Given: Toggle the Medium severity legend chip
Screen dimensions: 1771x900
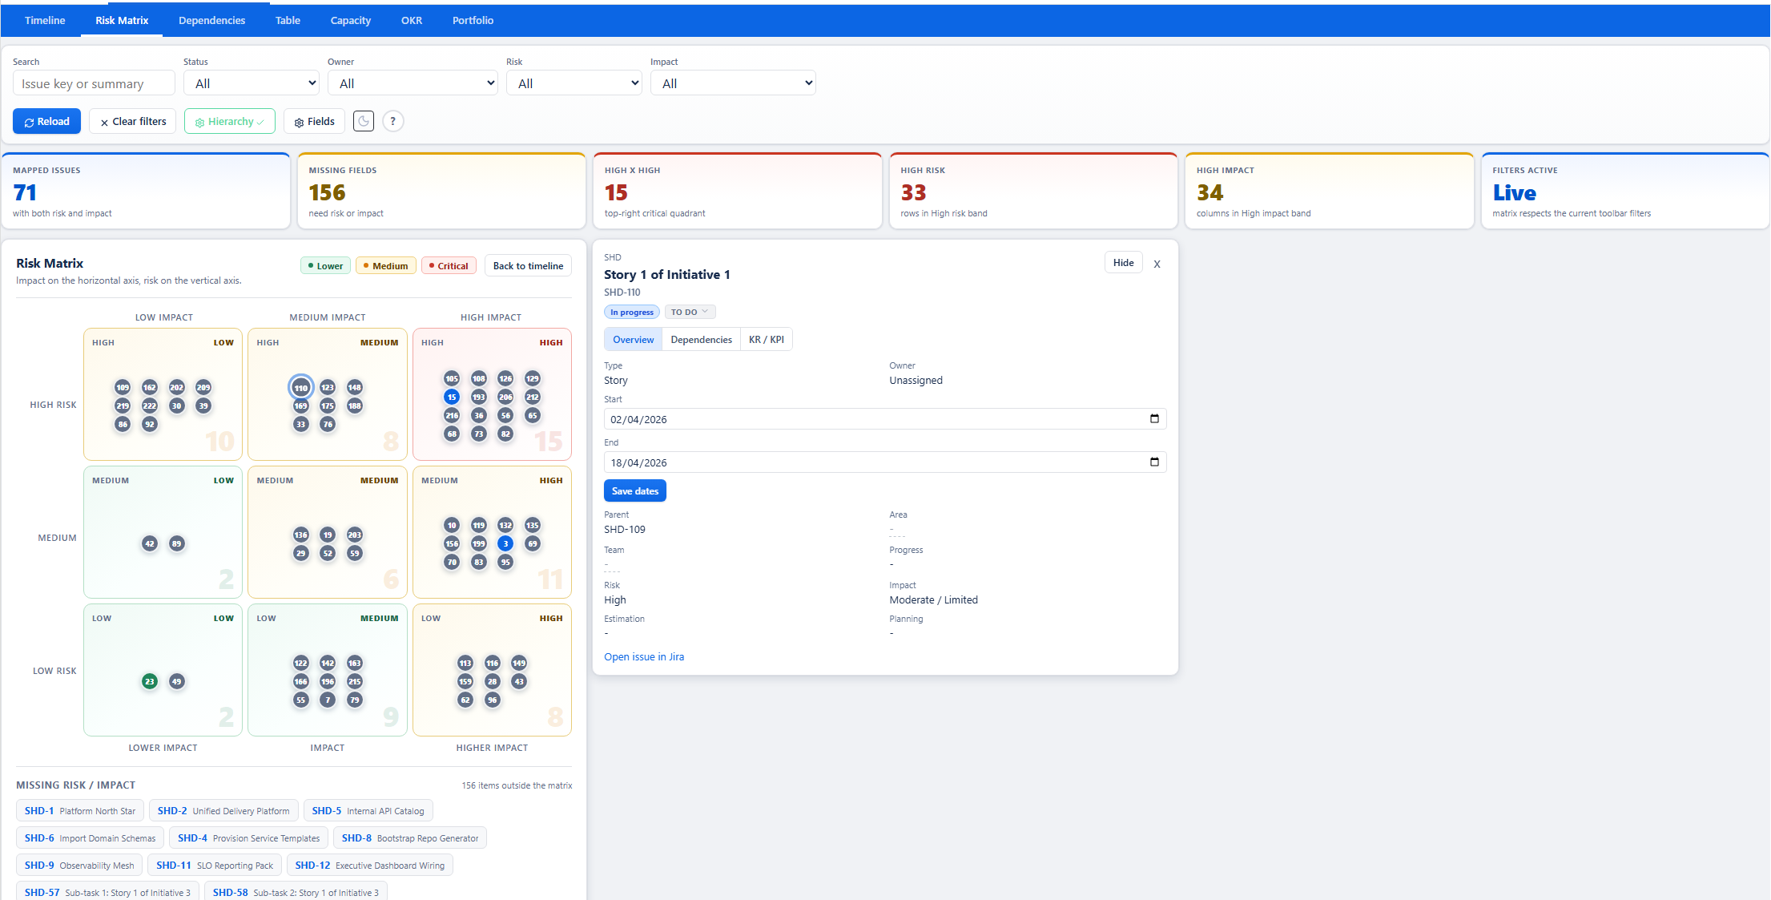Looking at the screenshot, I should [385, 265].
